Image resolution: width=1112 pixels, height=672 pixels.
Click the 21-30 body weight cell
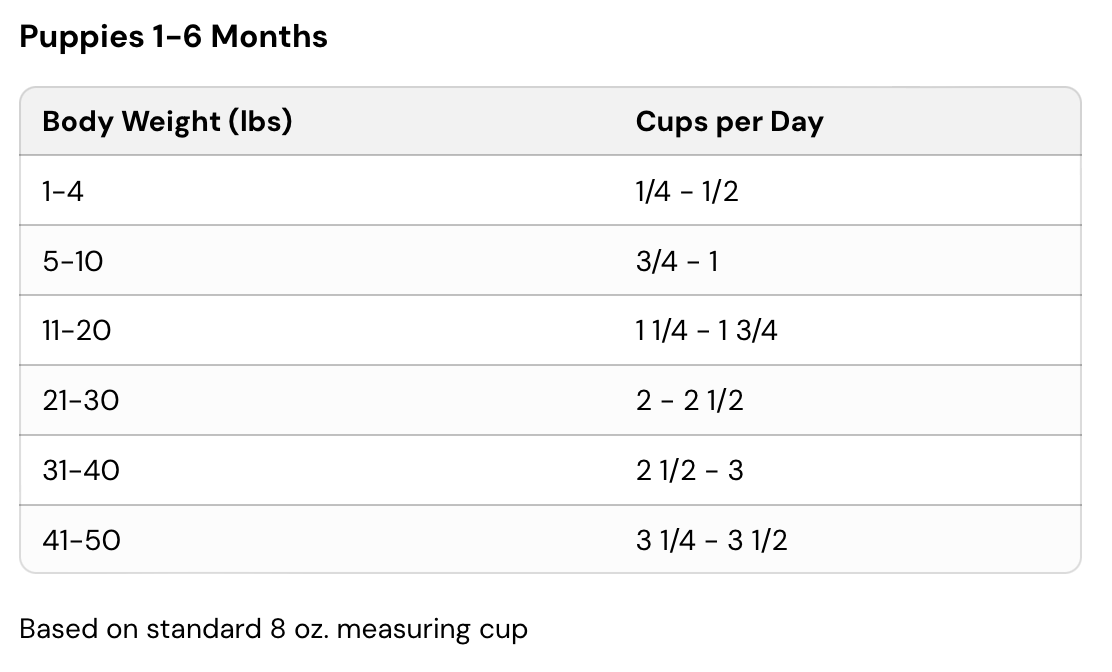81,401
